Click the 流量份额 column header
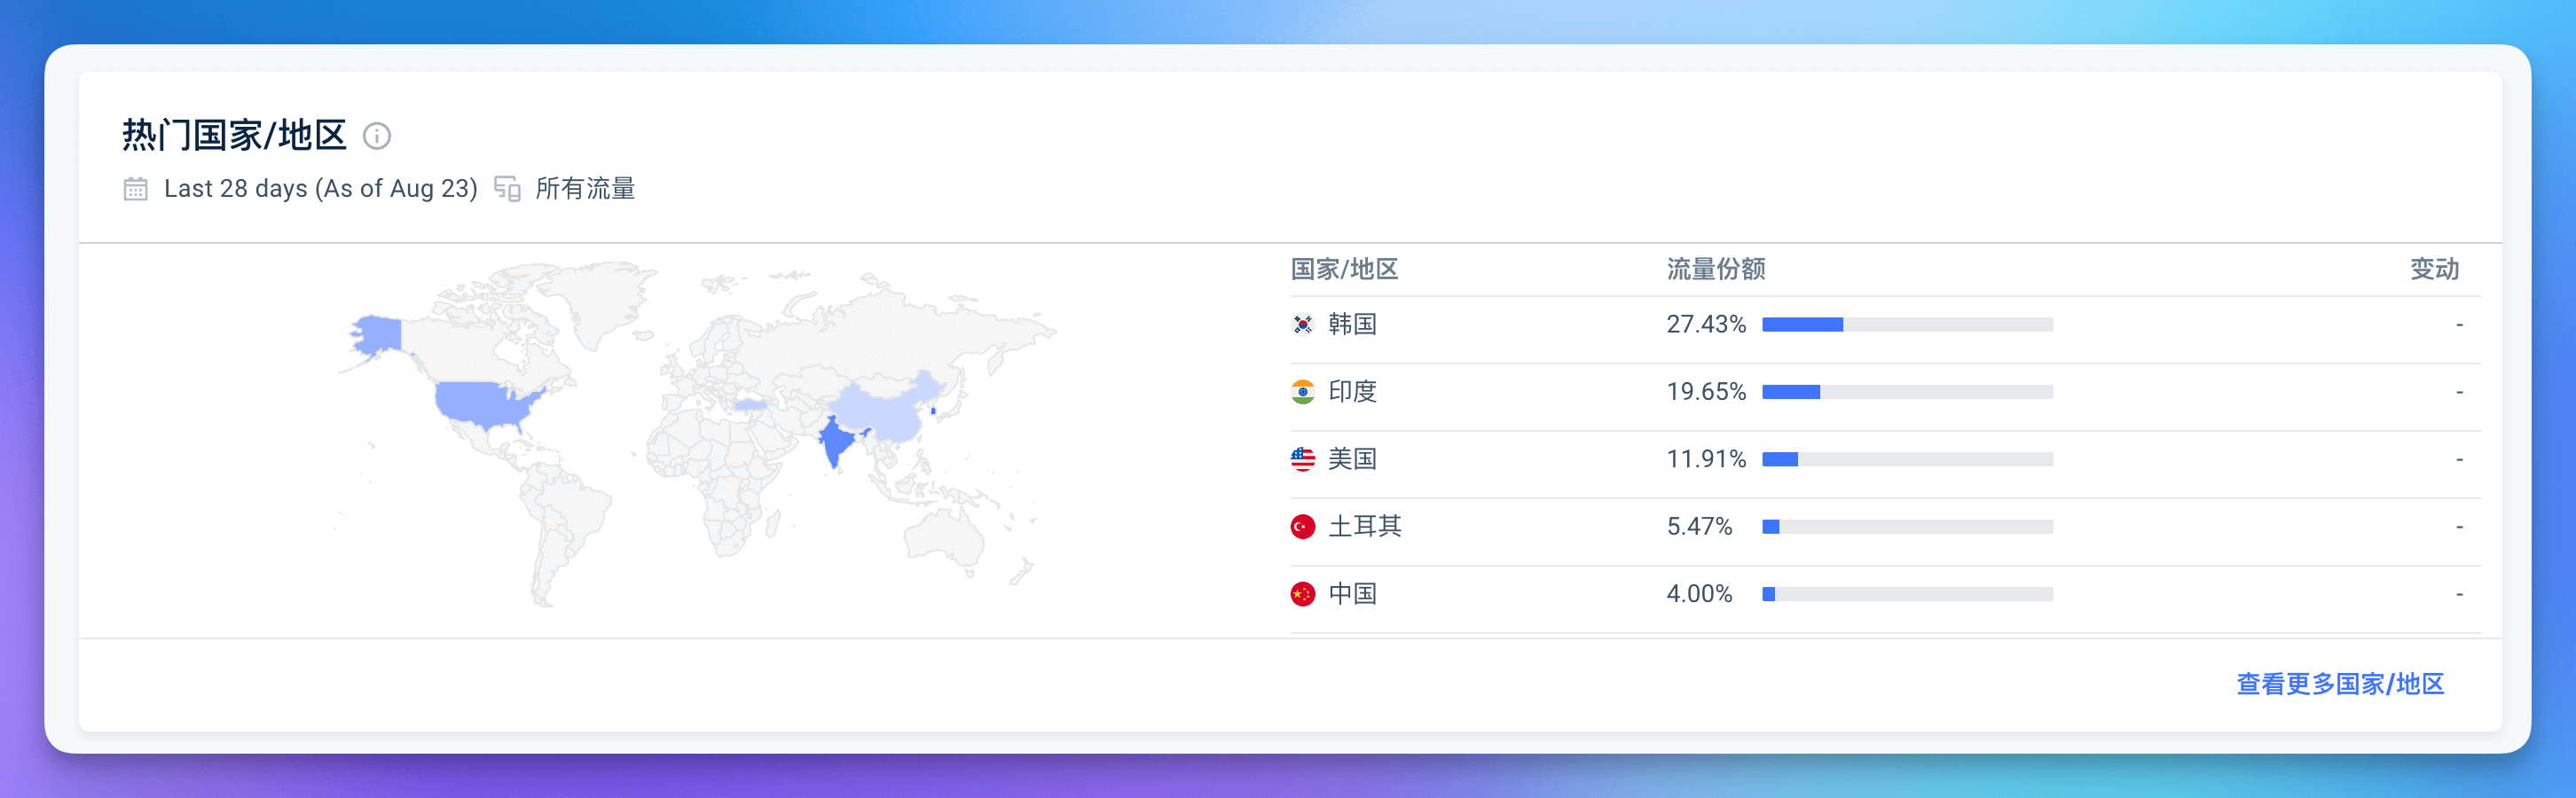The width and height of the screenshot is (2576, 798). click(1715, 269)
